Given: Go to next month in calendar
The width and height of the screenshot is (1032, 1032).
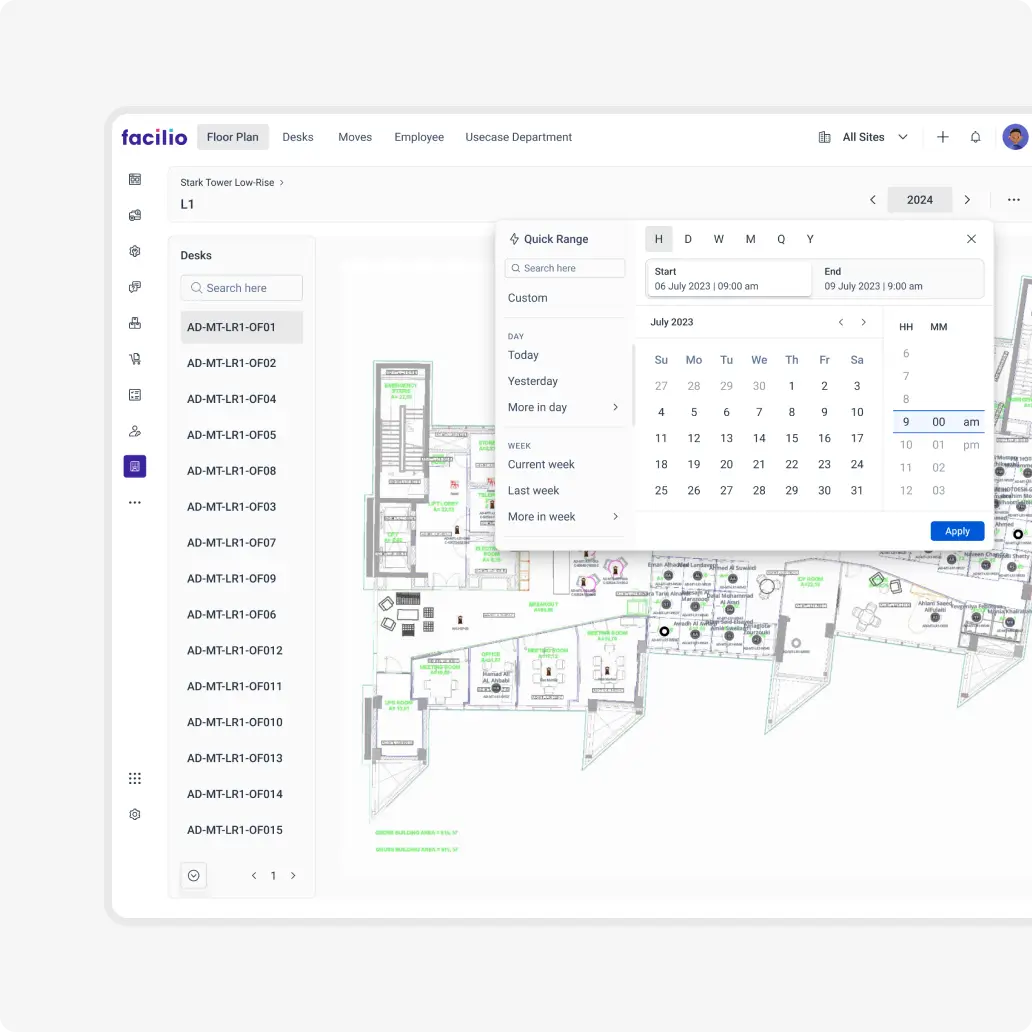Looking at the screenshot, I should click(x=864, y=322).
